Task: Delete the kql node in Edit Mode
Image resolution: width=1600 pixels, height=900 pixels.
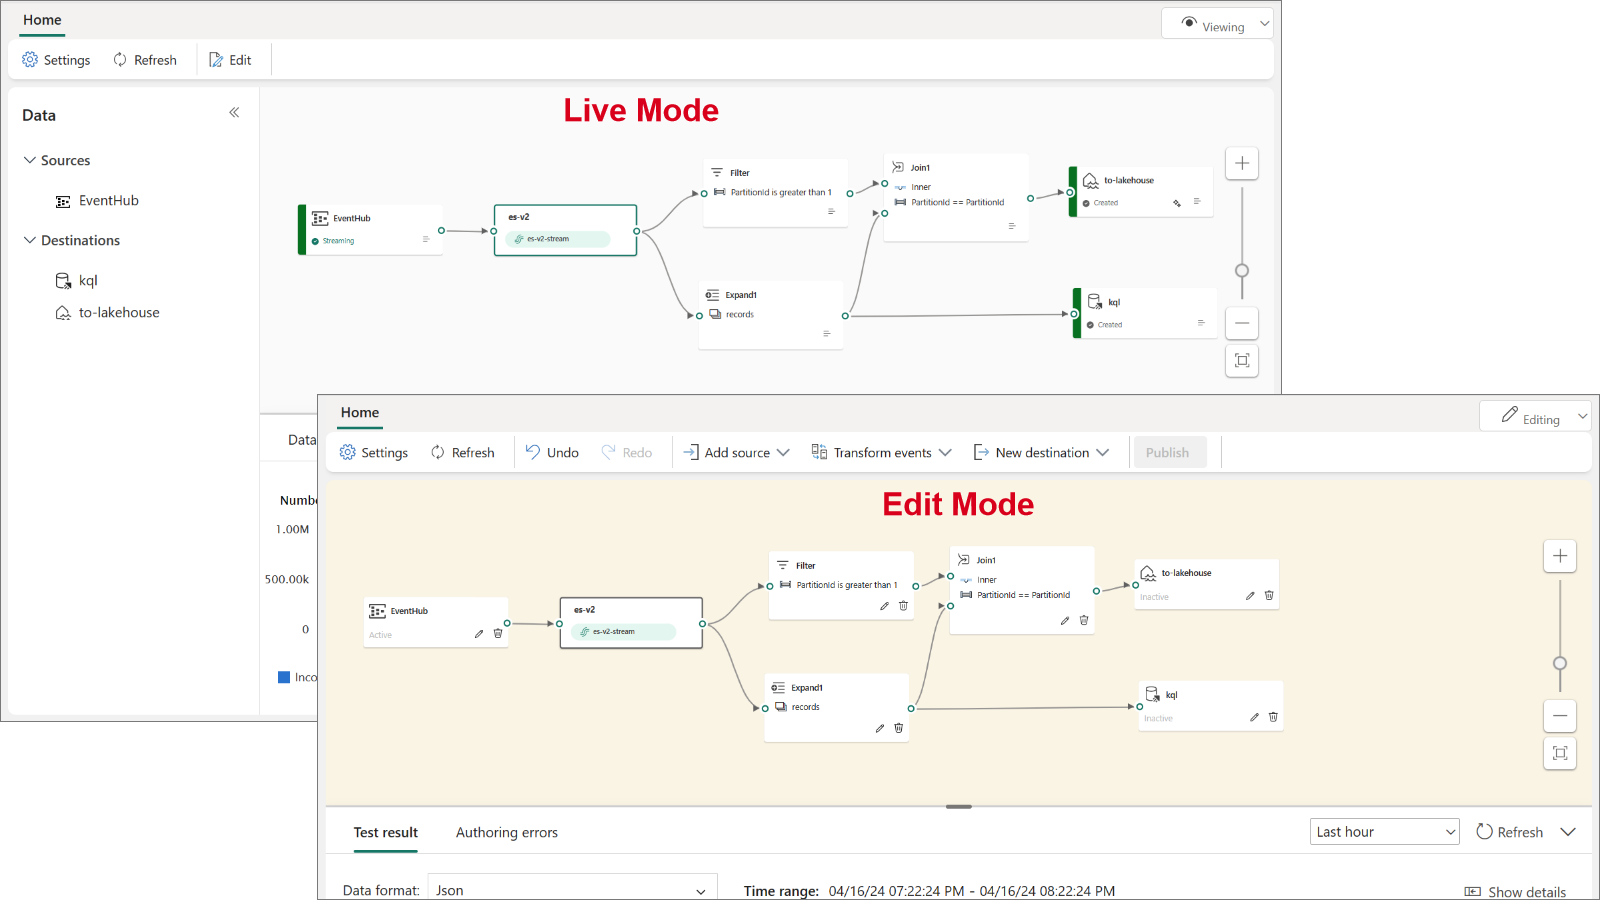Action: click(x=1273, y=717)
